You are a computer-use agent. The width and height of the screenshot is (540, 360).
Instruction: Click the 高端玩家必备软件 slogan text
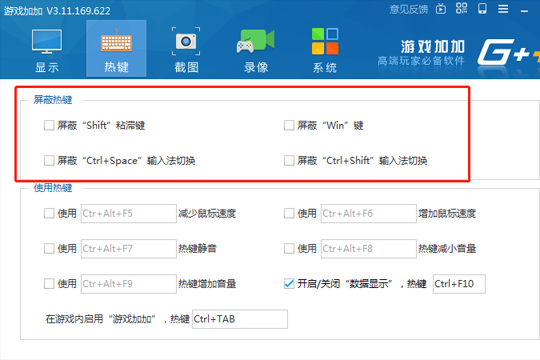point(421,61)
